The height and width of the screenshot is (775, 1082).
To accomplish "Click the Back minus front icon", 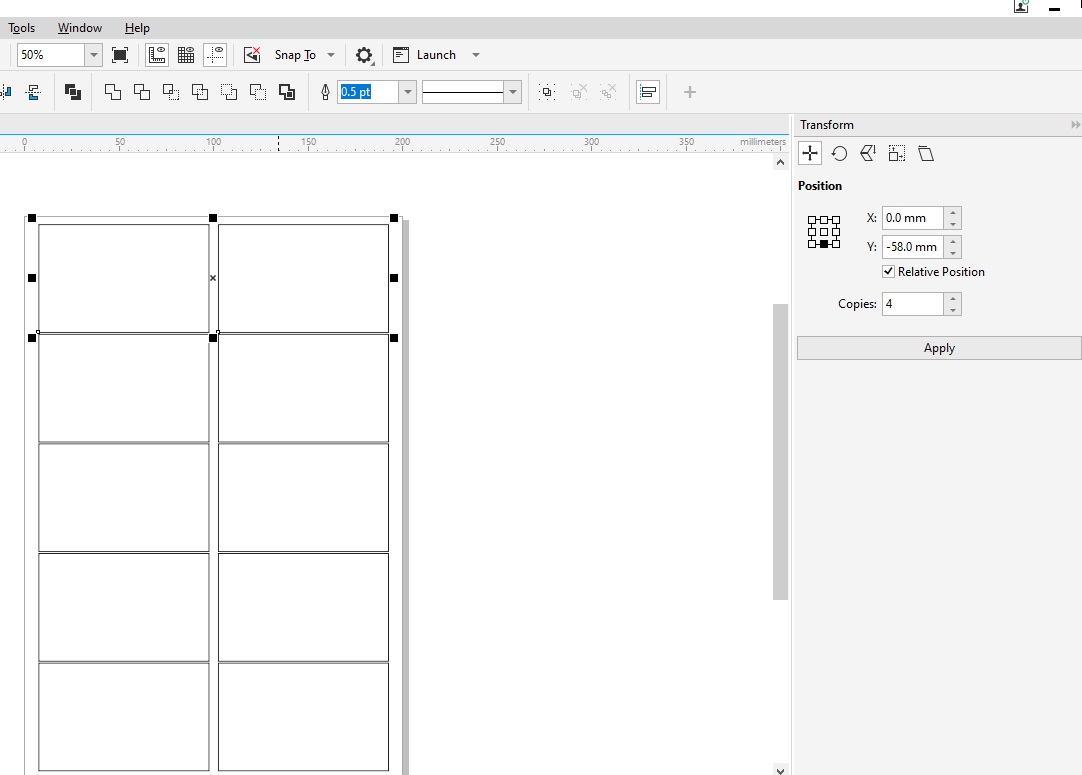I will point(257,92).
